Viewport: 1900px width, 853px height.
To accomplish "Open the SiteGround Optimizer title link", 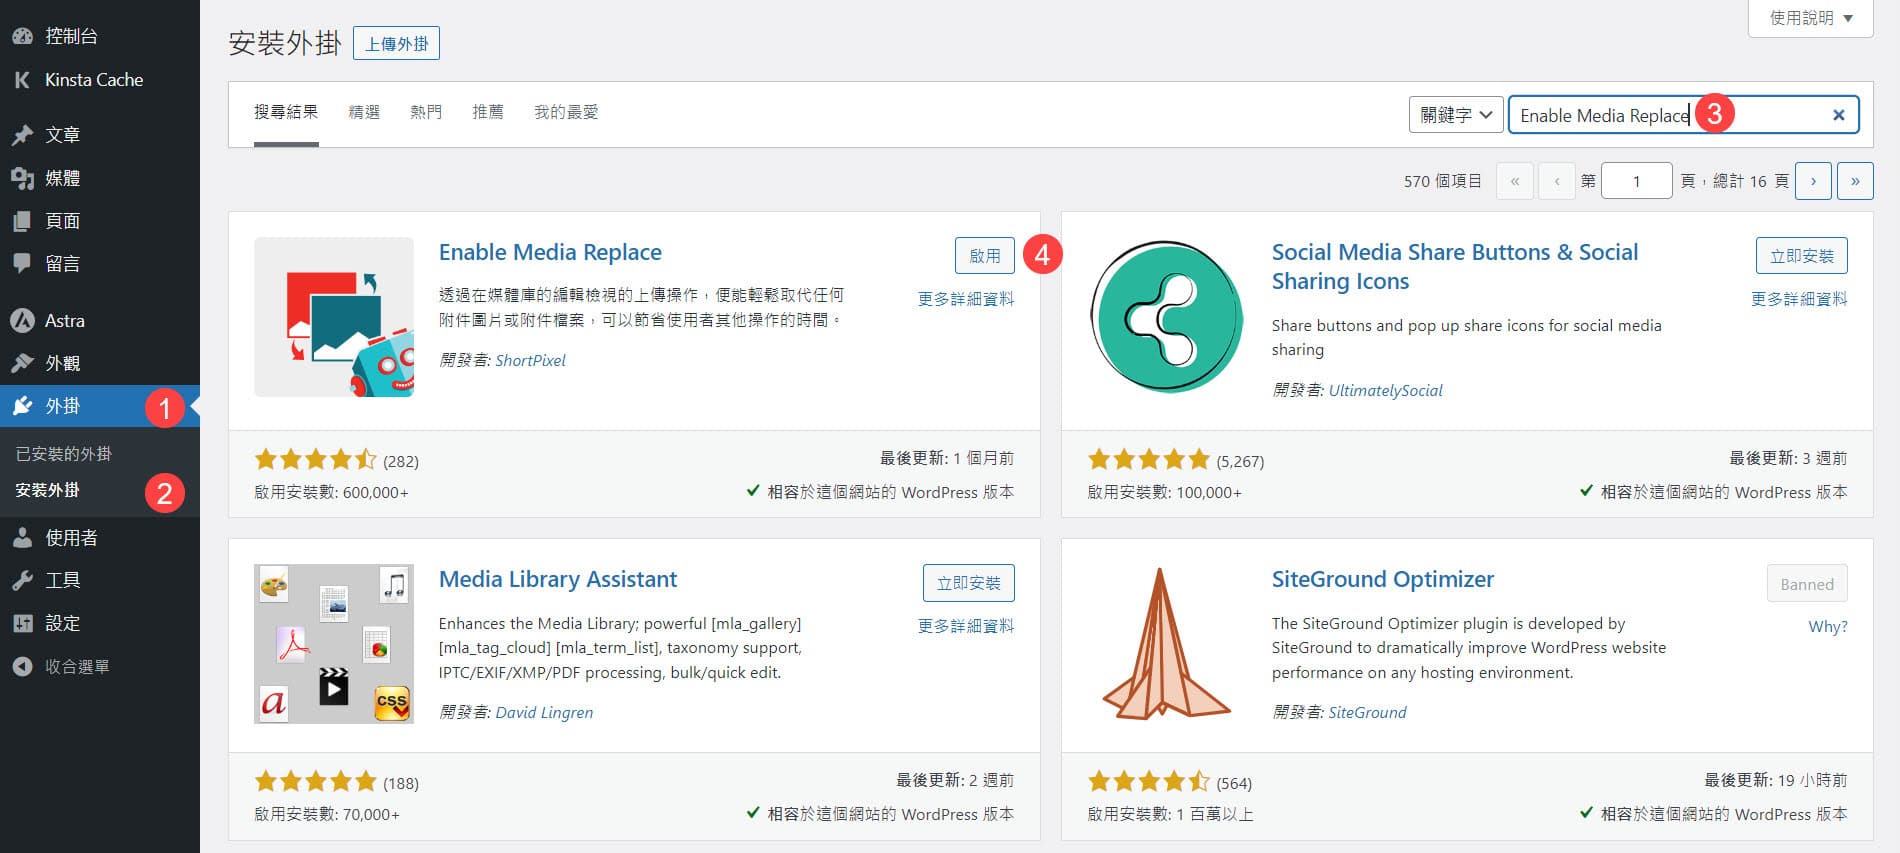I will pos(1383,579).
